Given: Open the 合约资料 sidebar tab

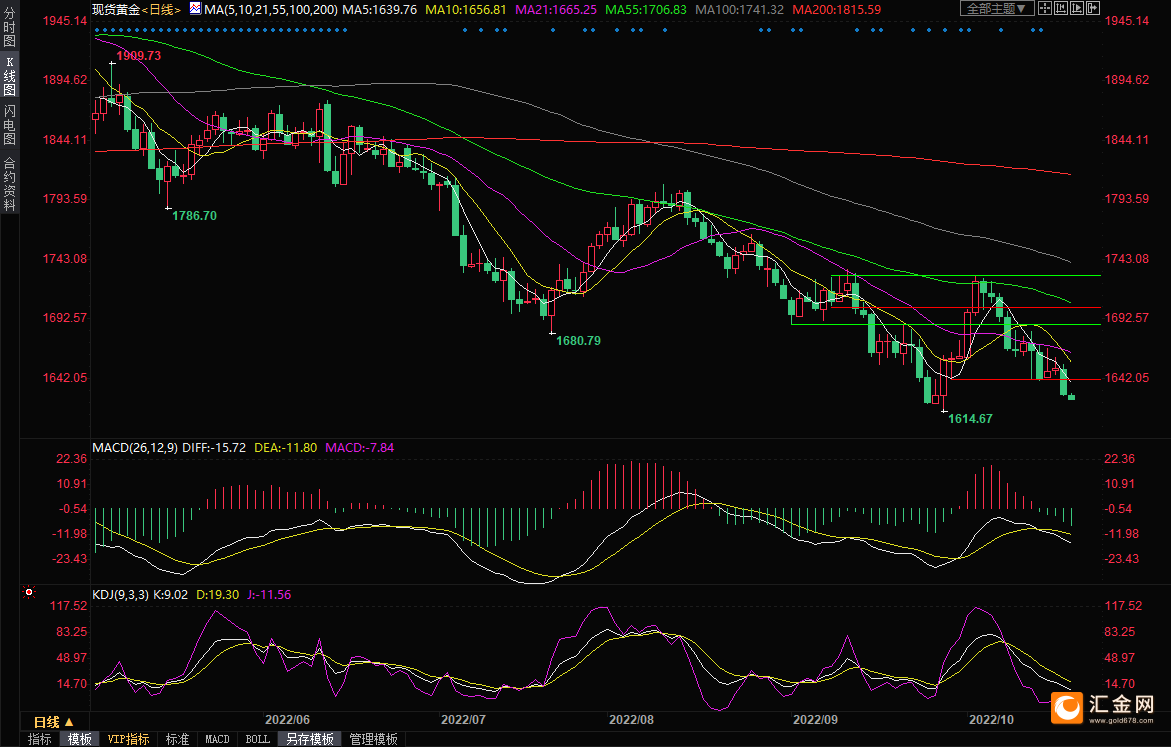Looking at the screenshot, I should coord(9,183).
